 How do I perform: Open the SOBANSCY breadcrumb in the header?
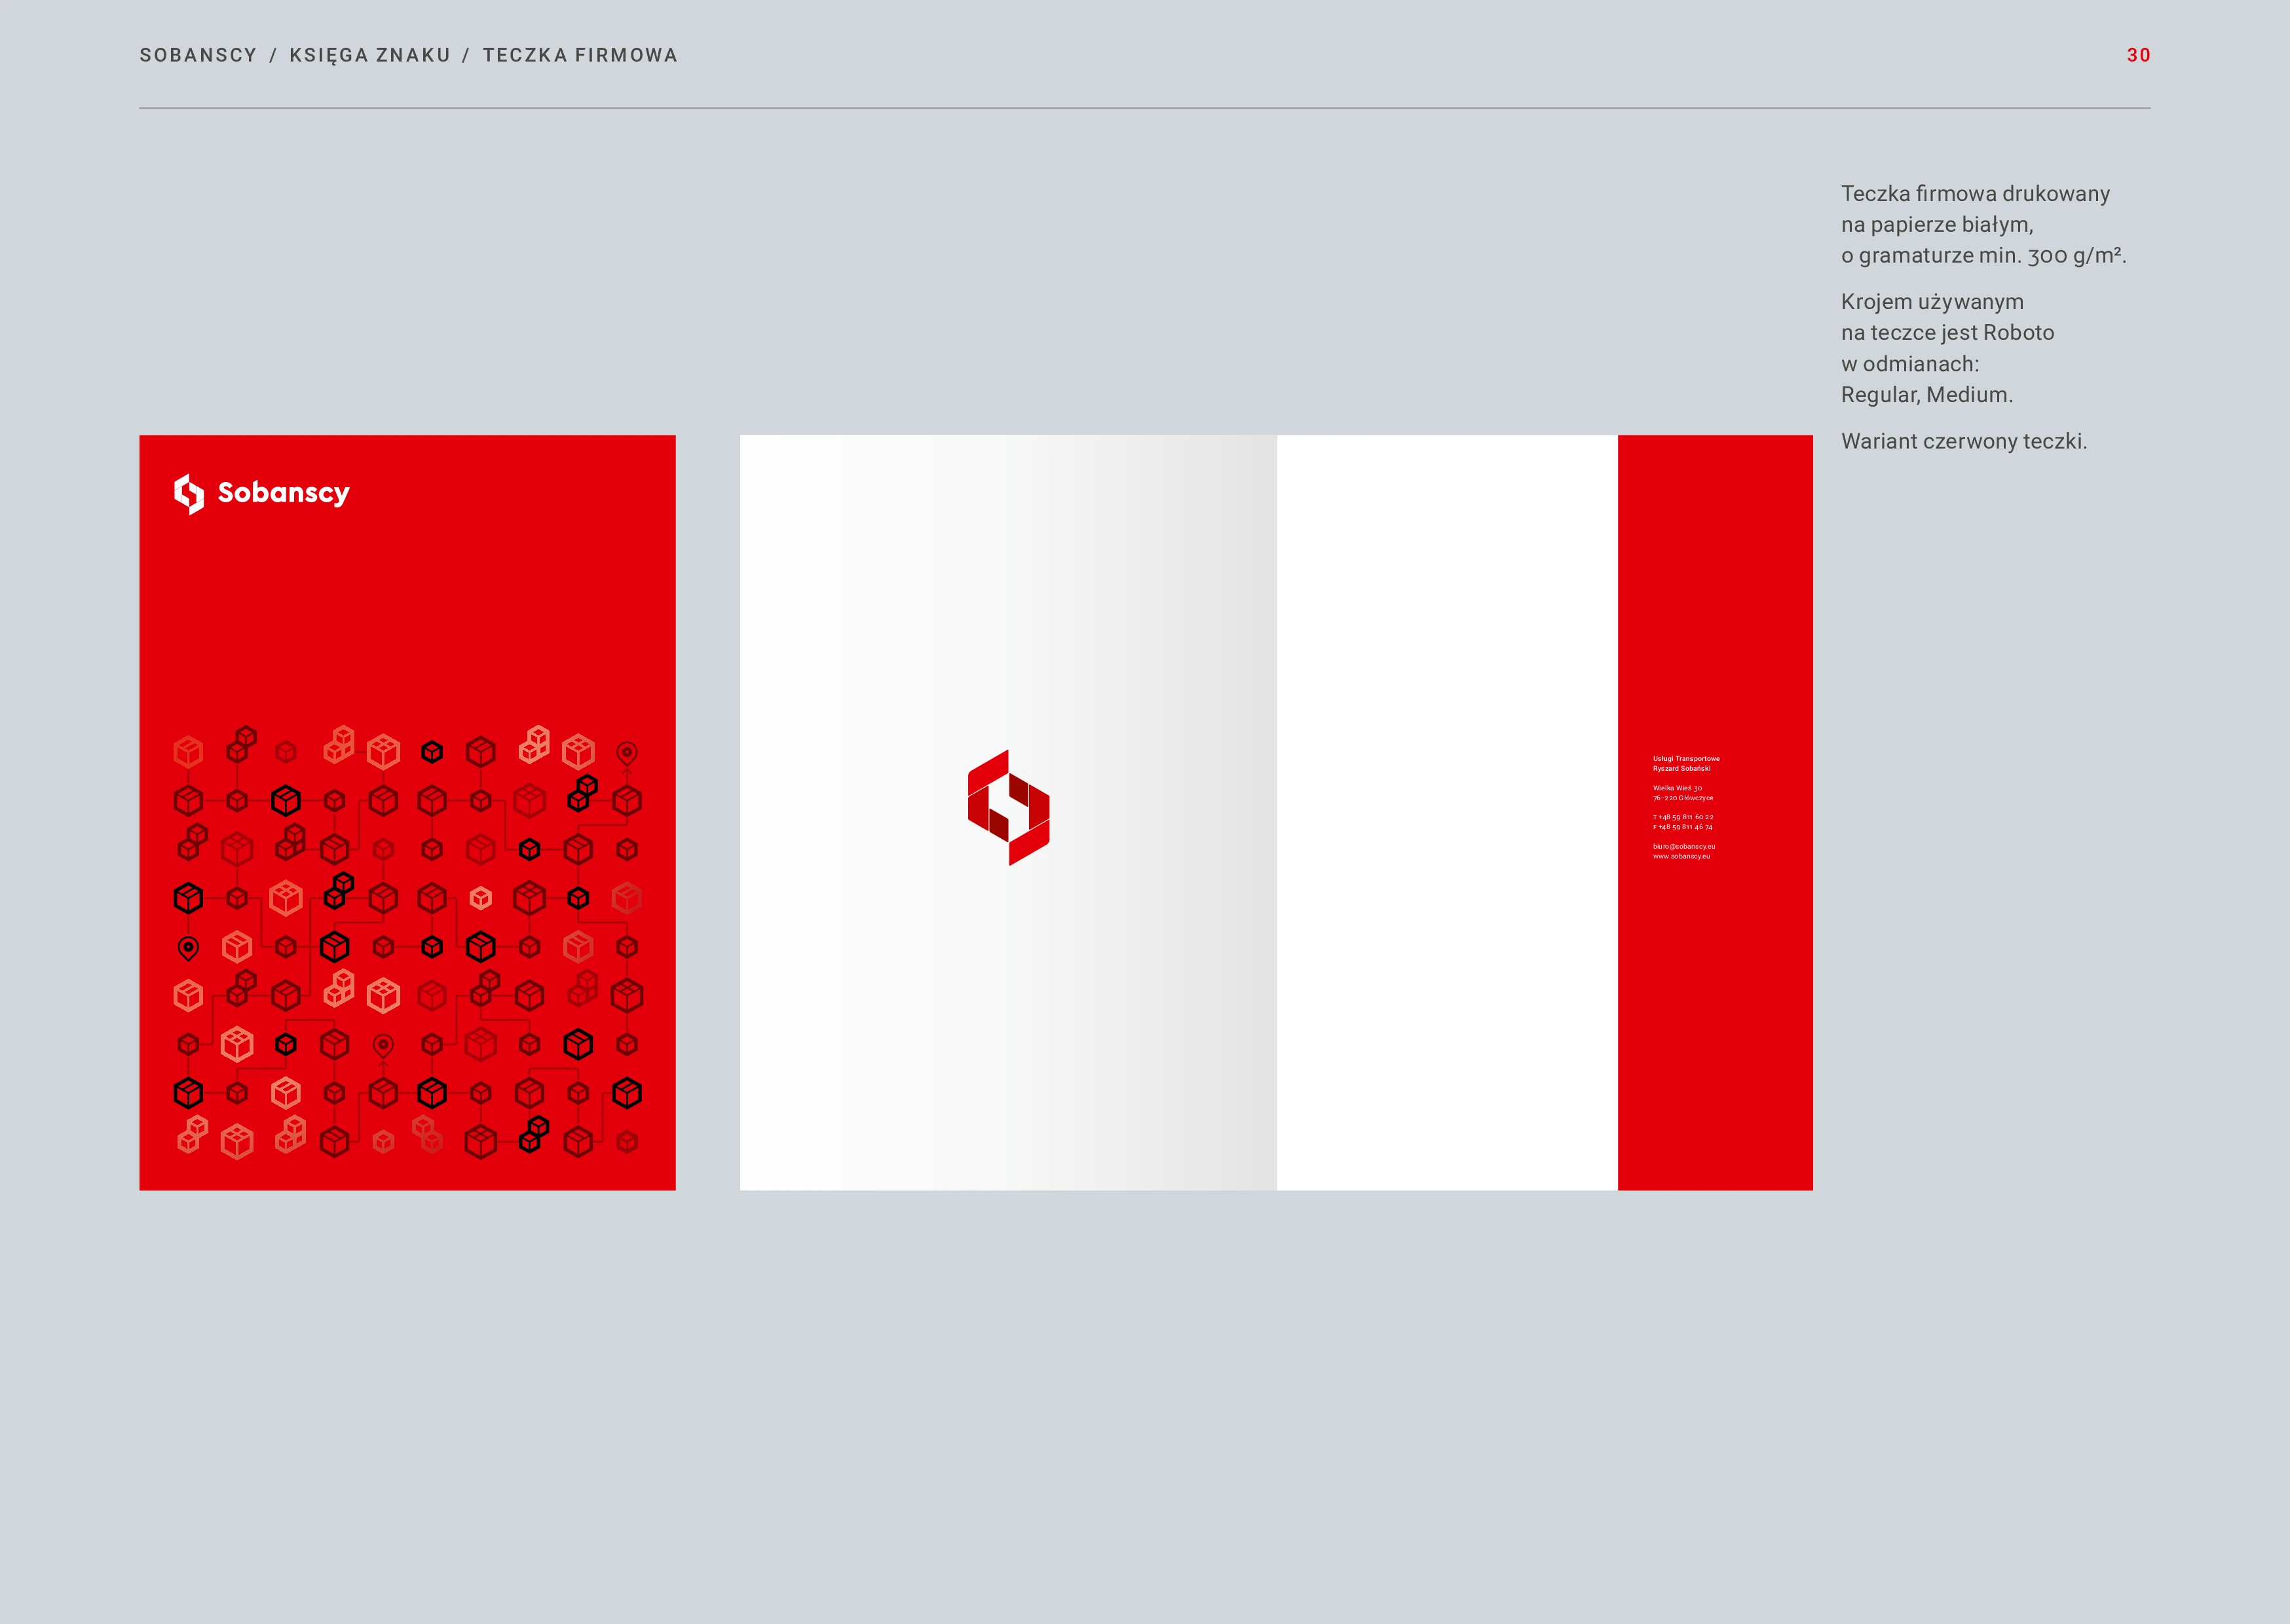198,55
